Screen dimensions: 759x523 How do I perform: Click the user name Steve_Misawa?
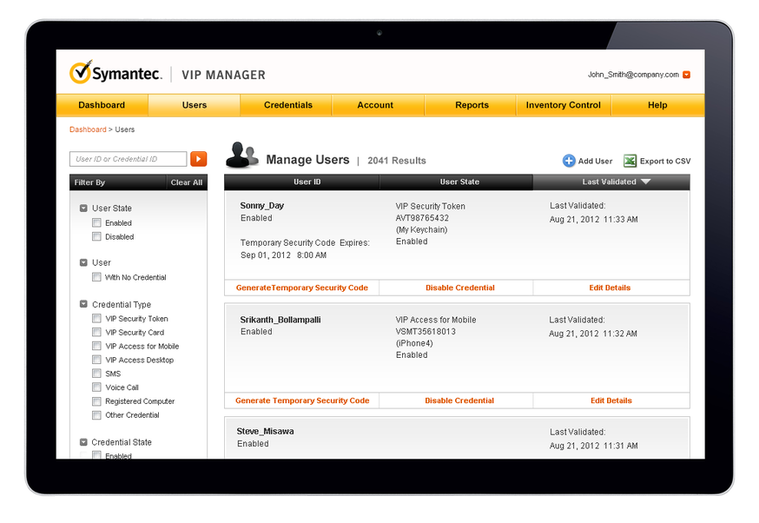pyautogui.click(x=265, y=431)
